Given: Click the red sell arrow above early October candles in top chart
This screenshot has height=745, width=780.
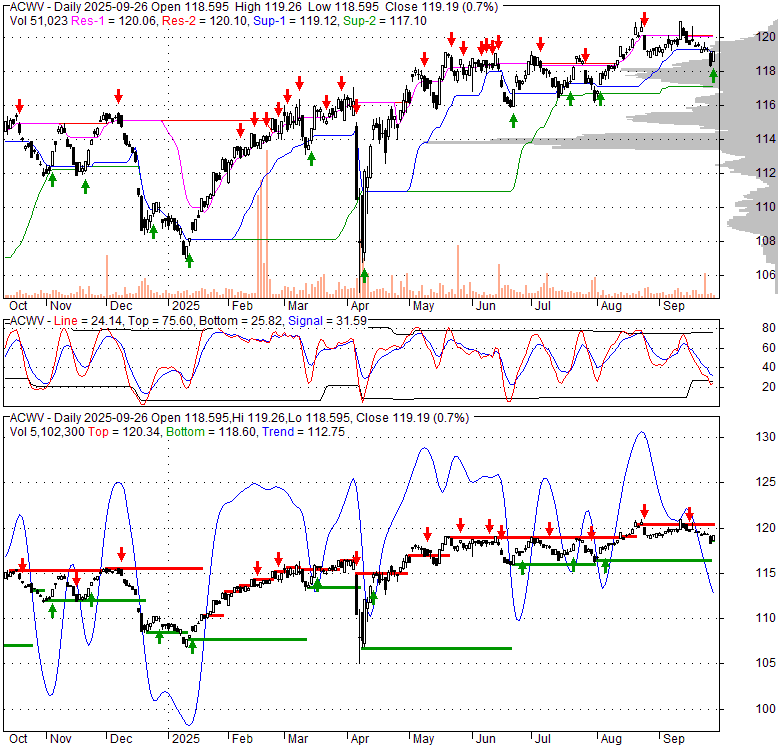Looking at the screenshot, I should coord(19,106).
